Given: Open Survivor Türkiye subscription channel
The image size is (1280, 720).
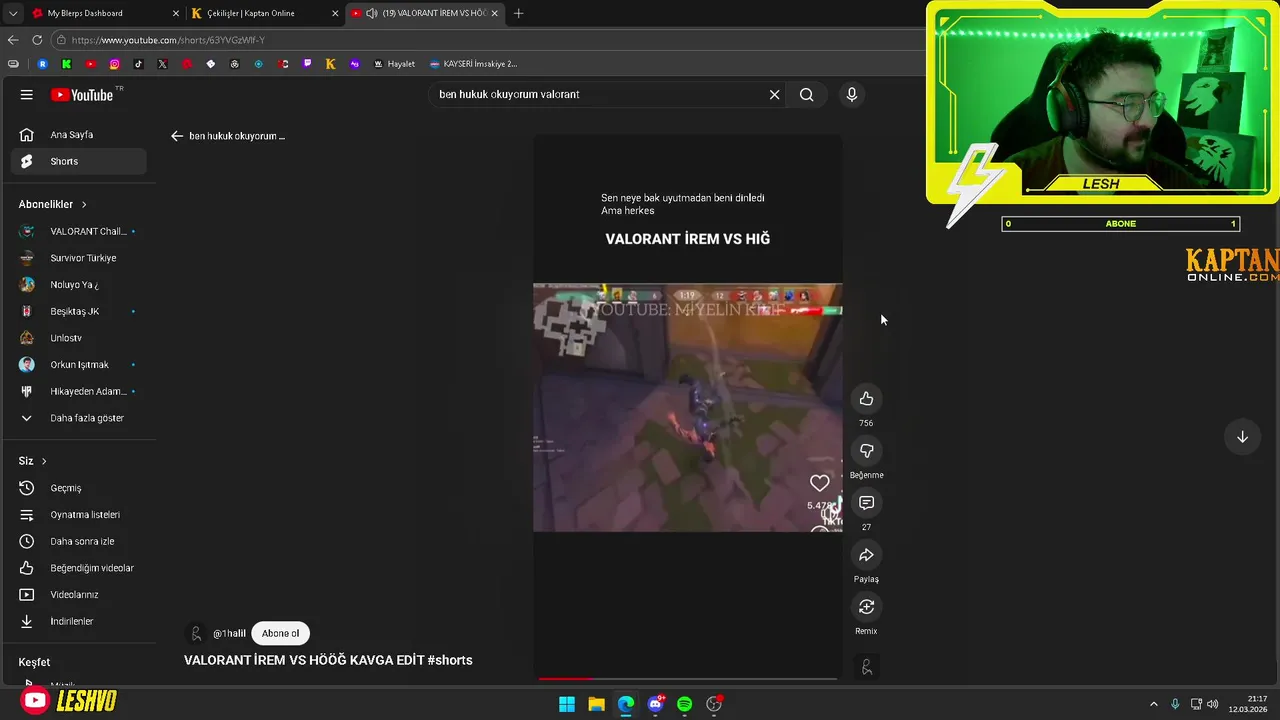Looking at the screenshot, I should [x=78, y=258].
